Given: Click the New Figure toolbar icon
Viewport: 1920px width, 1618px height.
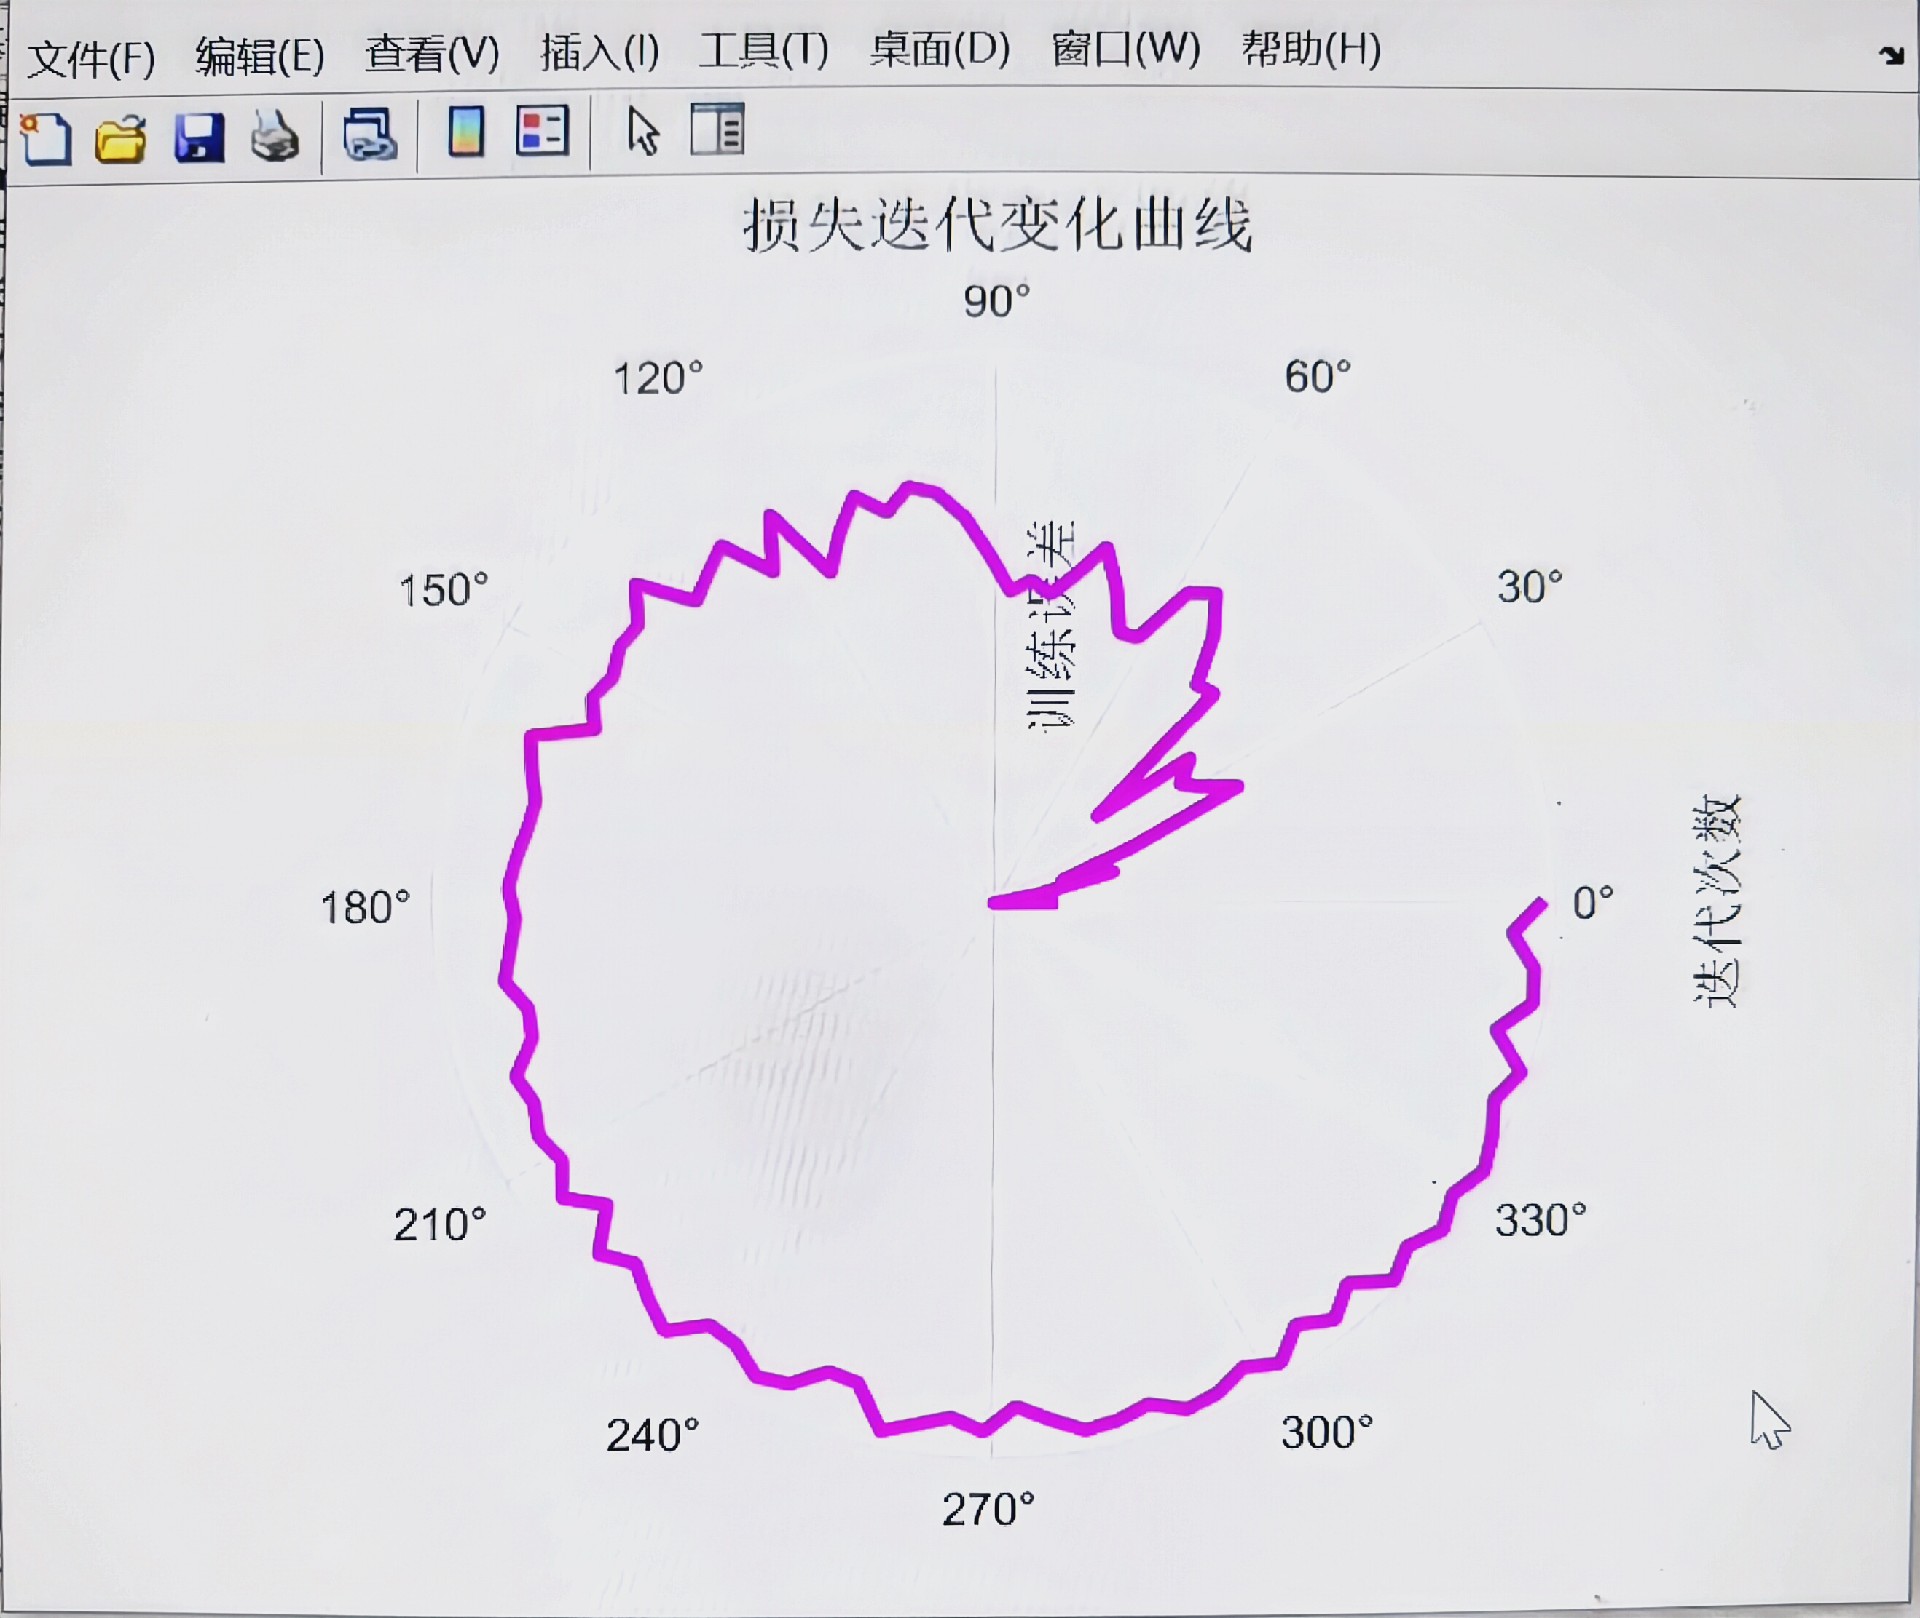Looking at the screenshot, I should pos(46,137).
